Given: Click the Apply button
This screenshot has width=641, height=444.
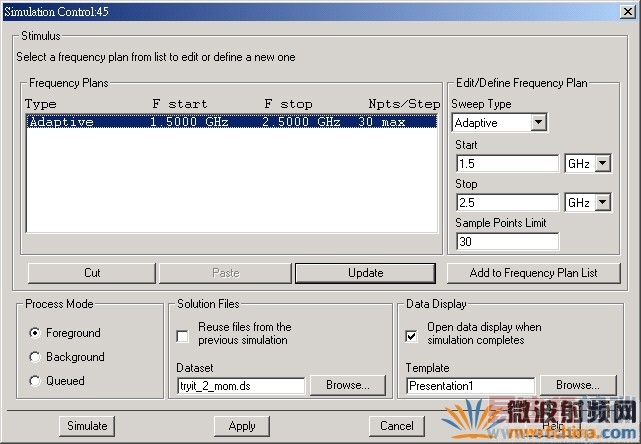Looking at the screenshot, I should [x=242, y=426].
